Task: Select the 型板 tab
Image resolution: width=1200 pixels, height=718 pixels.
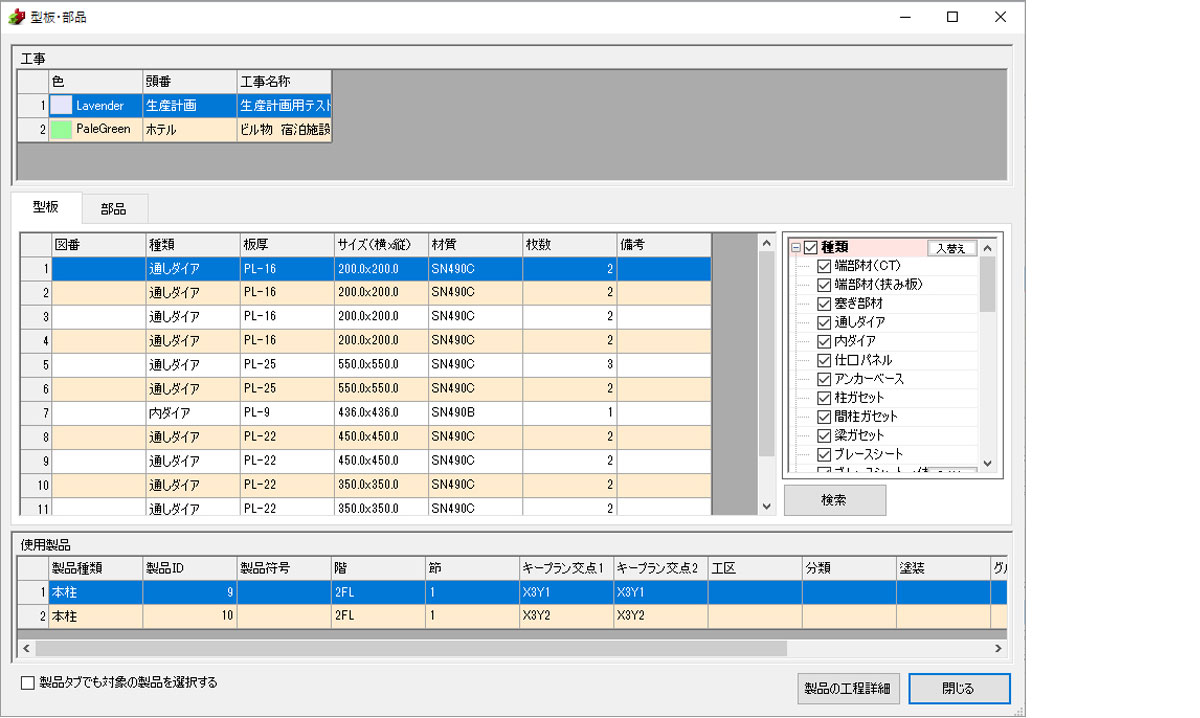Action: click(x=46, y=208)
